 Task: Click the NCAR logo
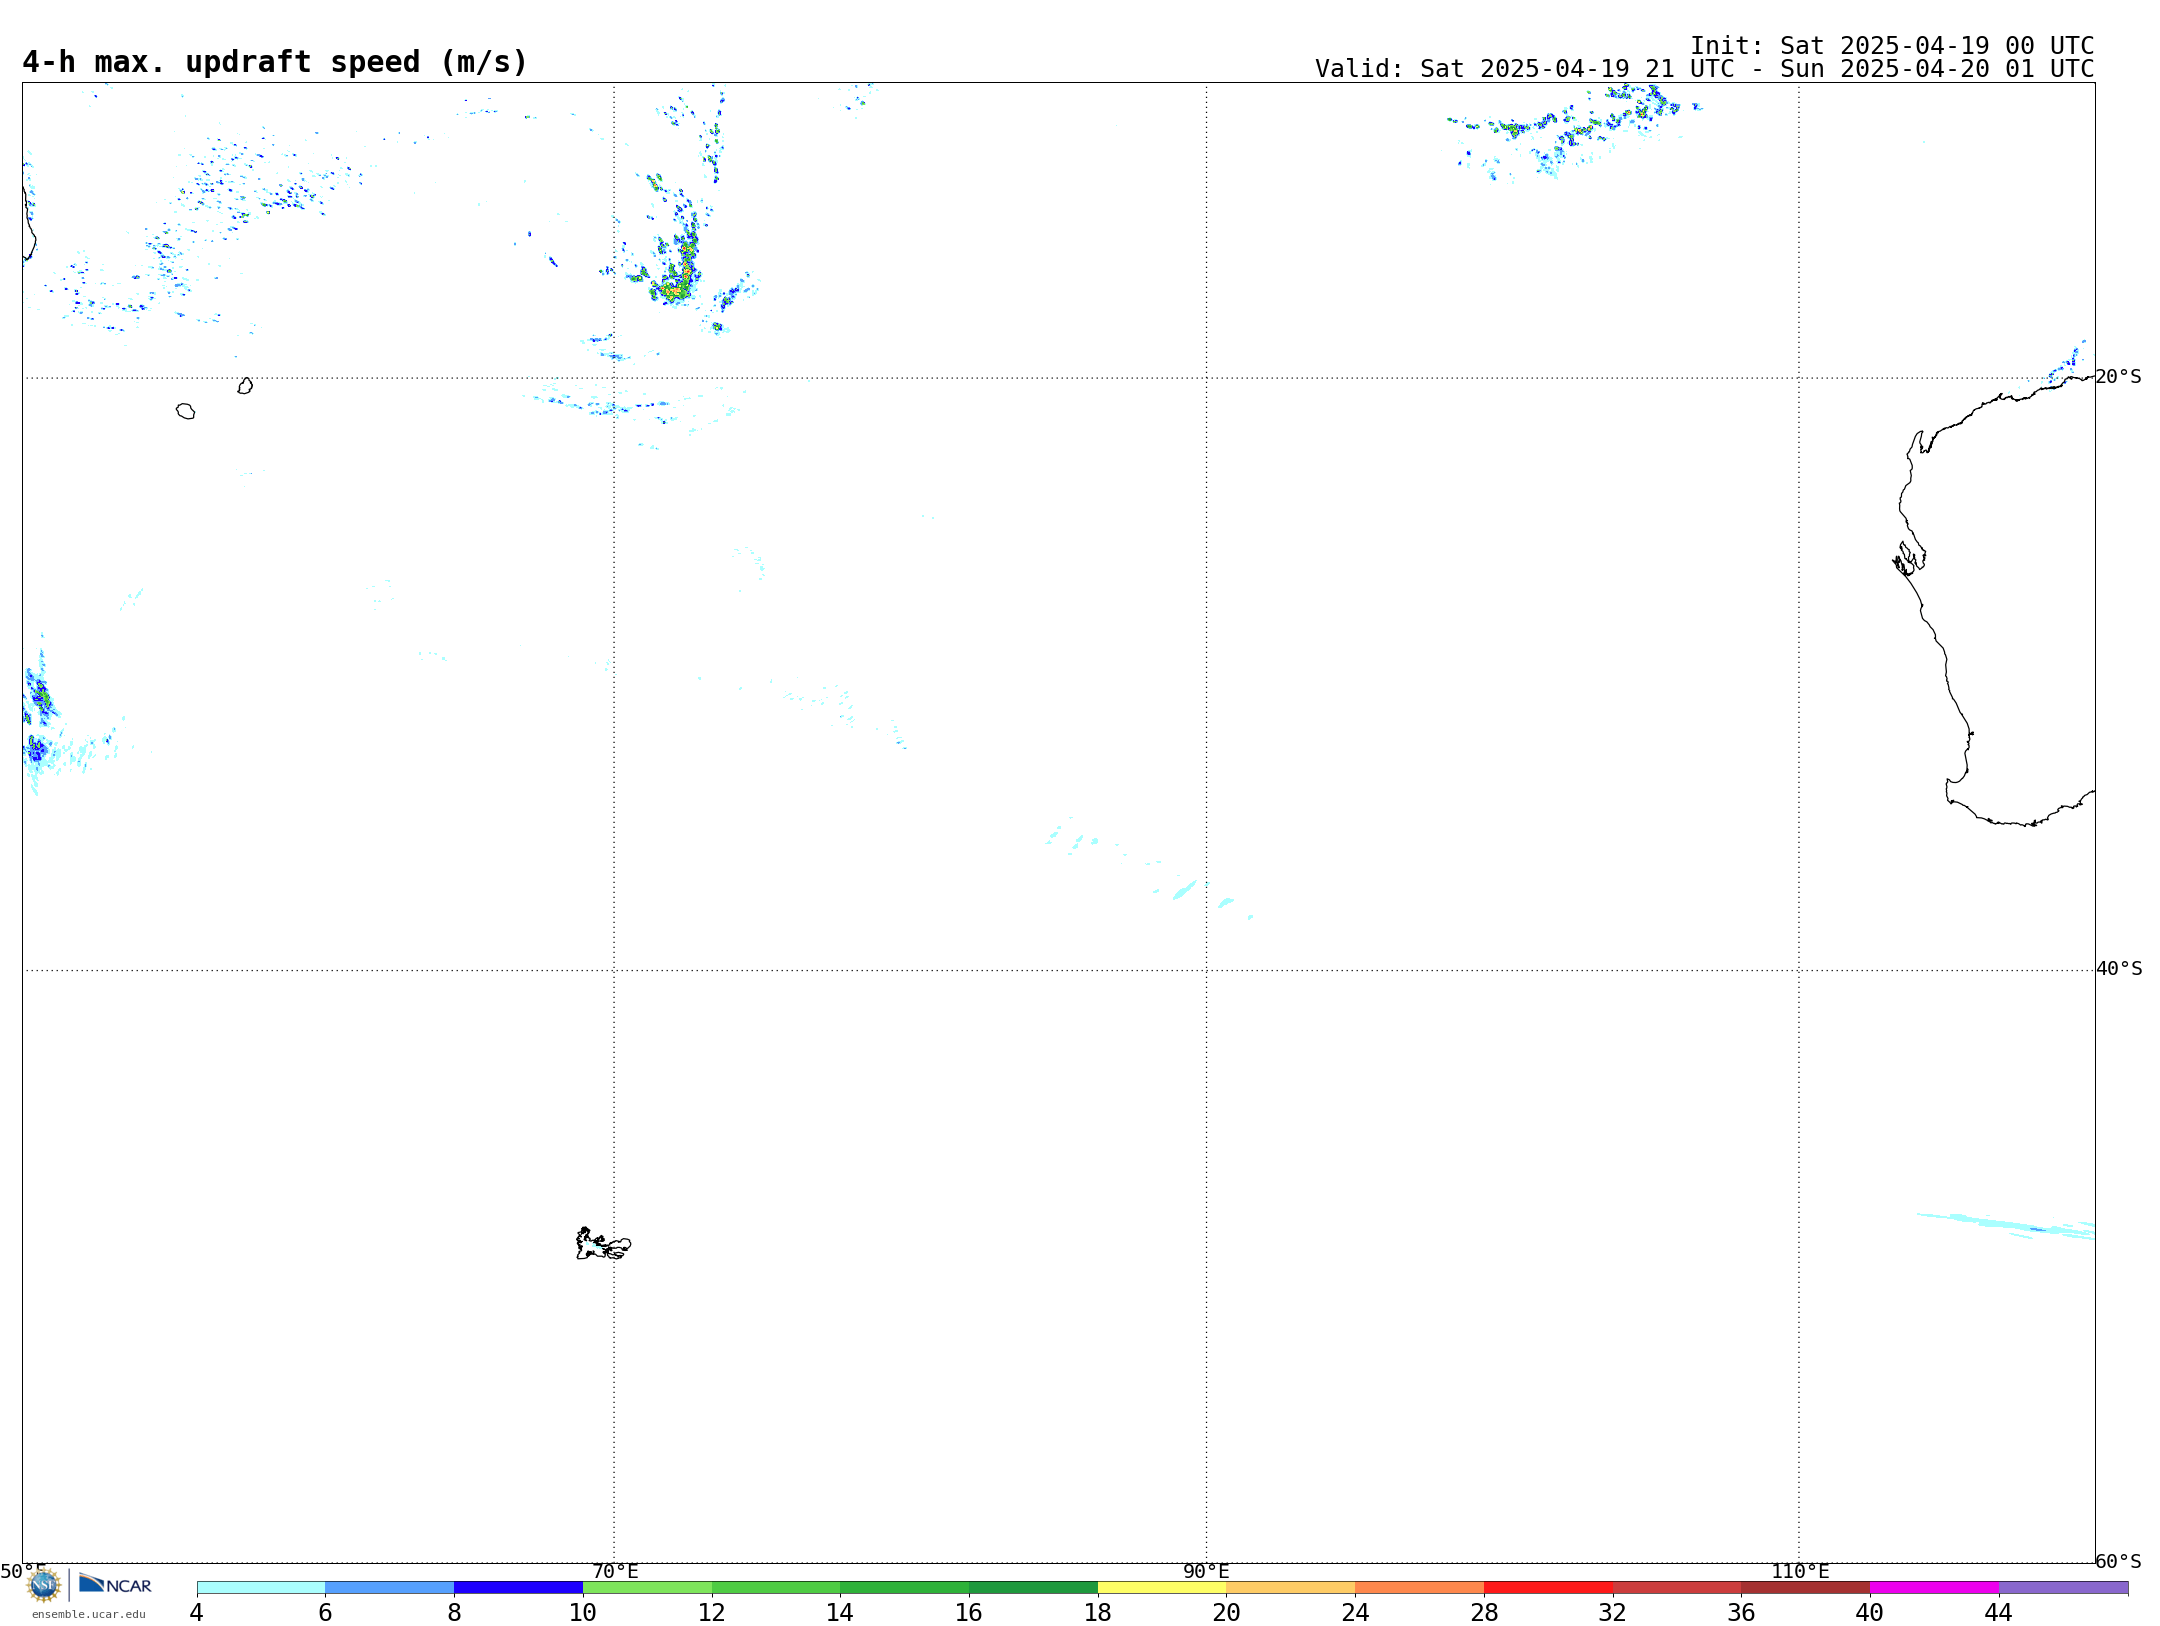(x=115, y=1584)
